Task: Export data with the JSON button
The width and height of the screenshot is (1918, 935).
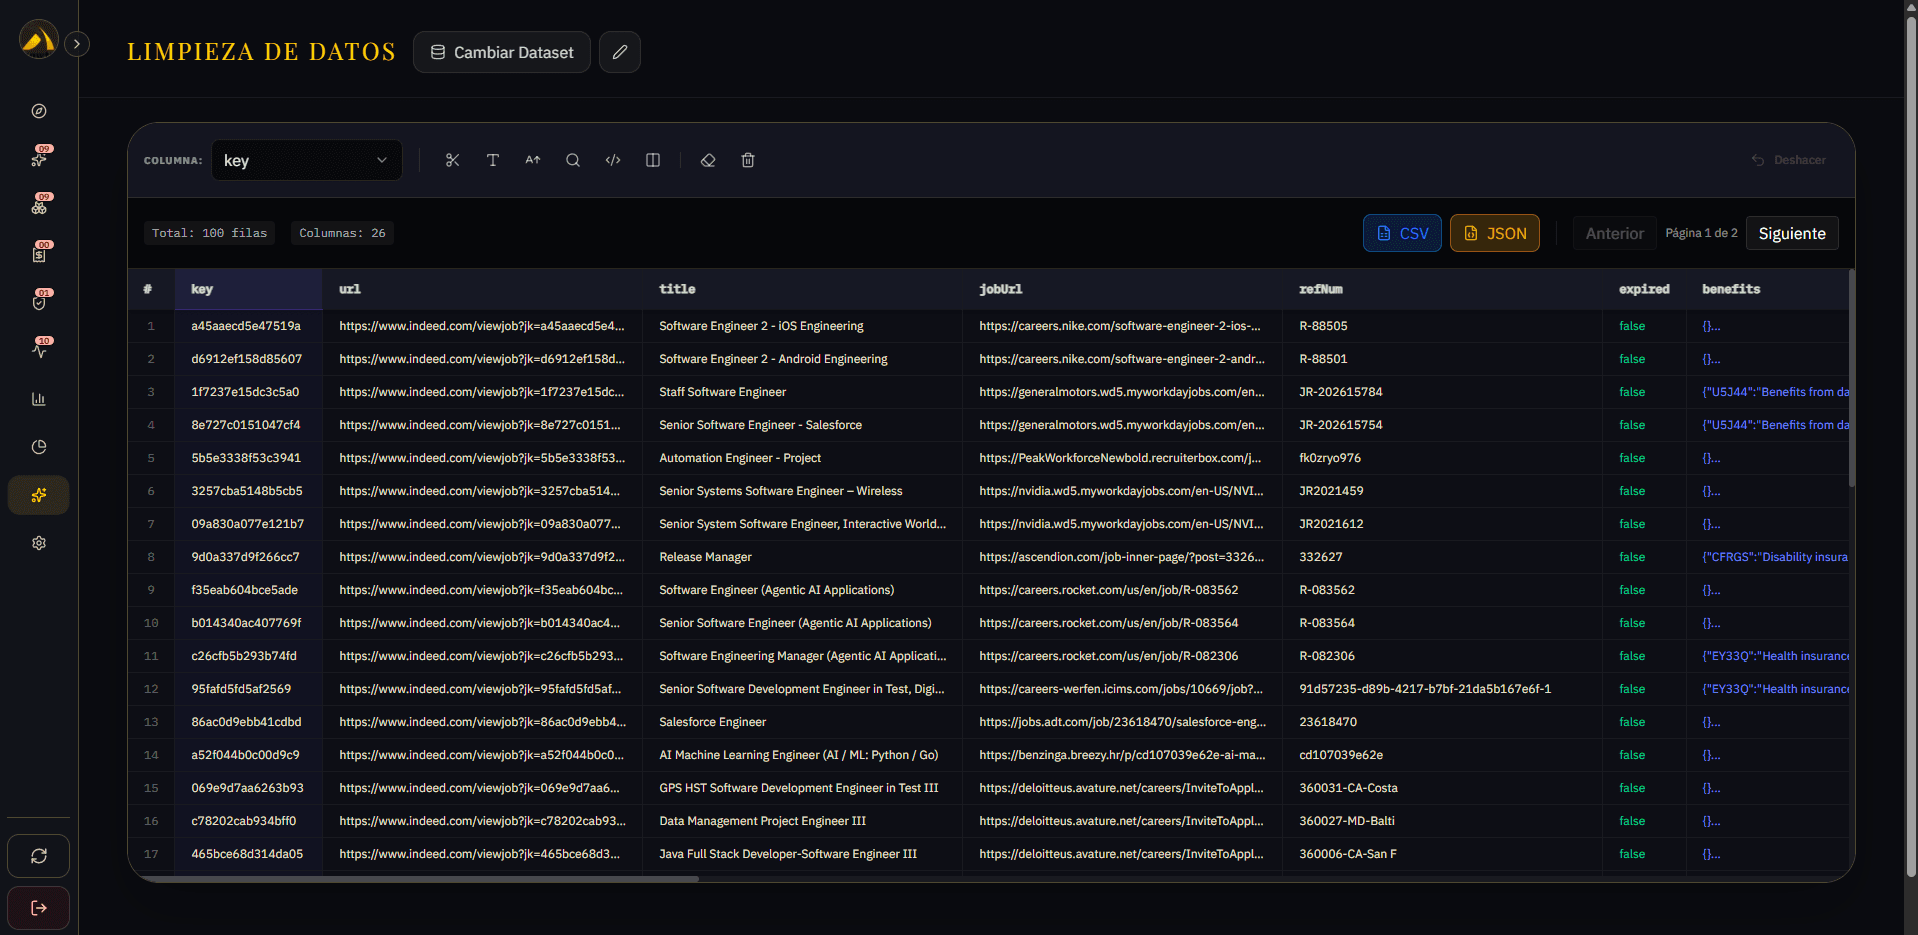Action: click(x=1495, y=233)
